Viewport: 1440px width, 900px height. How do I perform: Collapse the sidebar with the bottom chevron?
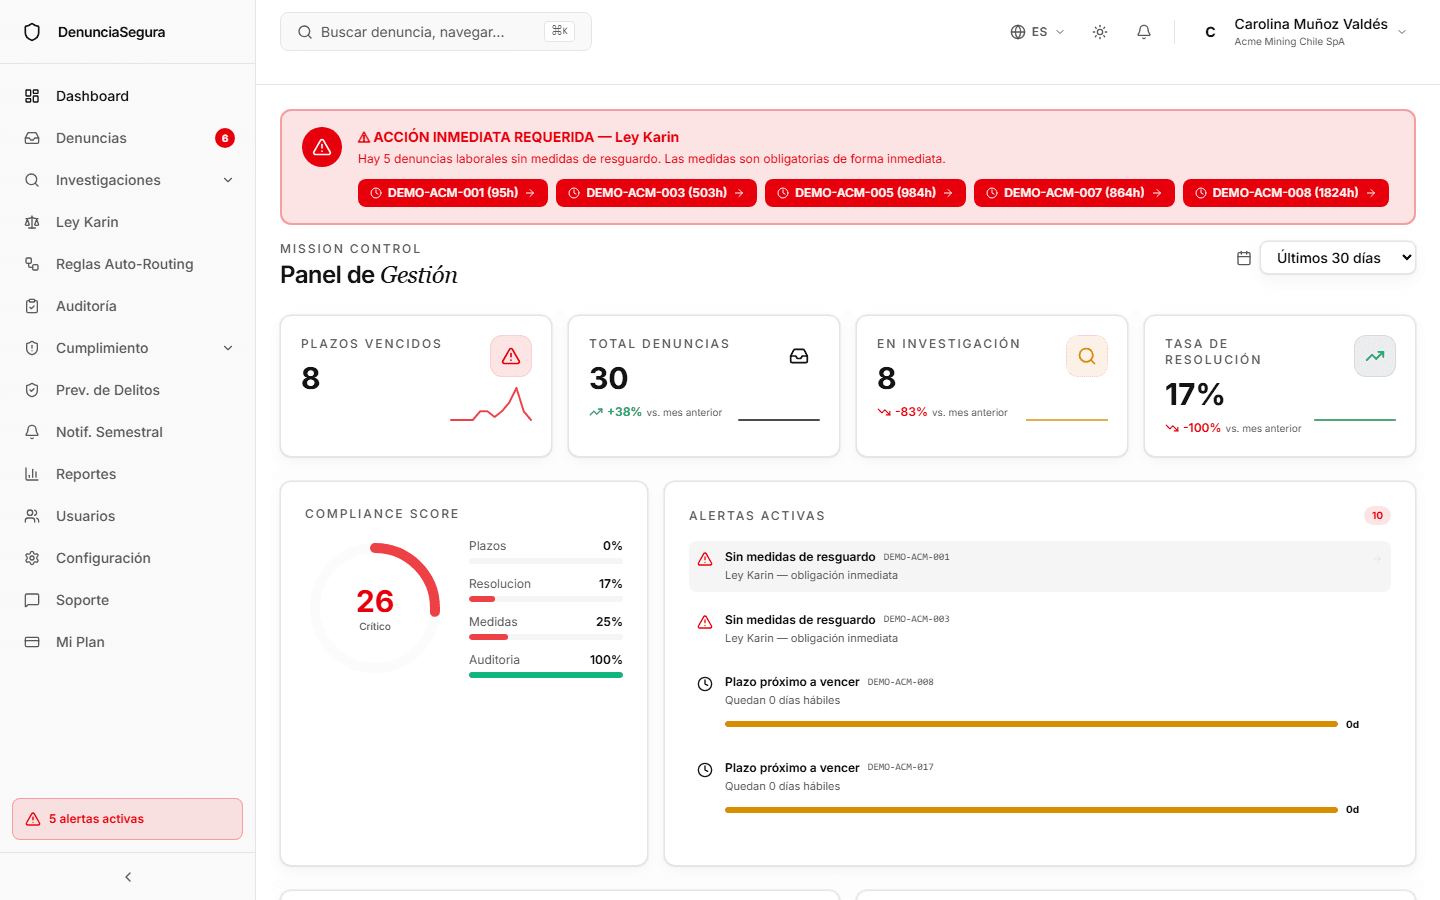(128, 877)
